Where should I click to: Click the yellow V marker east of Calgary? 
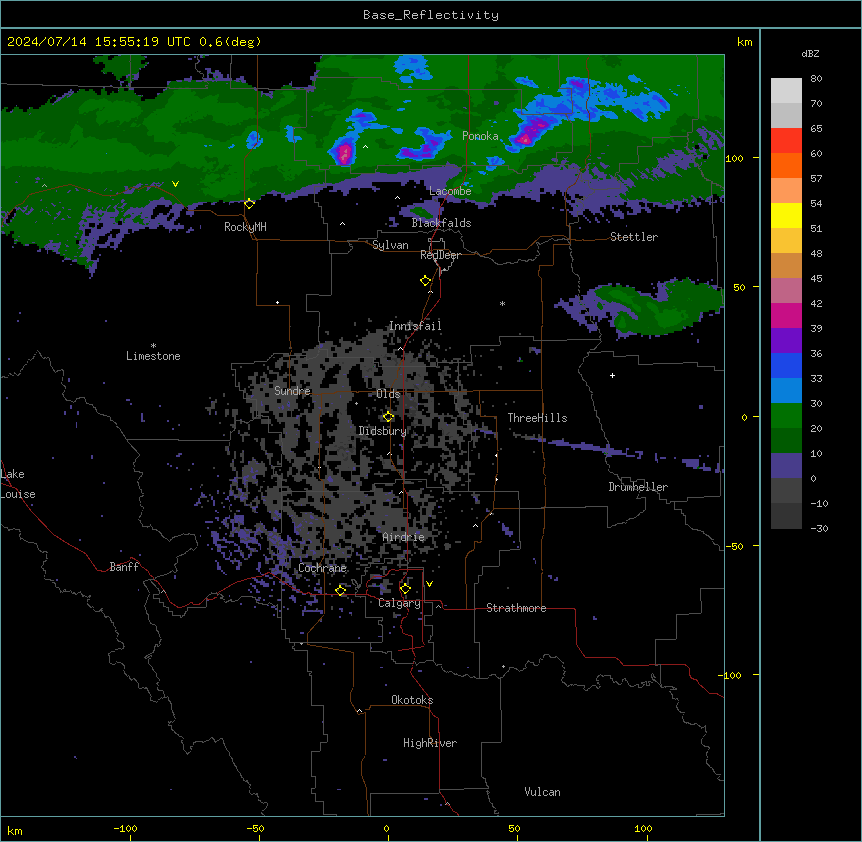(429, 584)
